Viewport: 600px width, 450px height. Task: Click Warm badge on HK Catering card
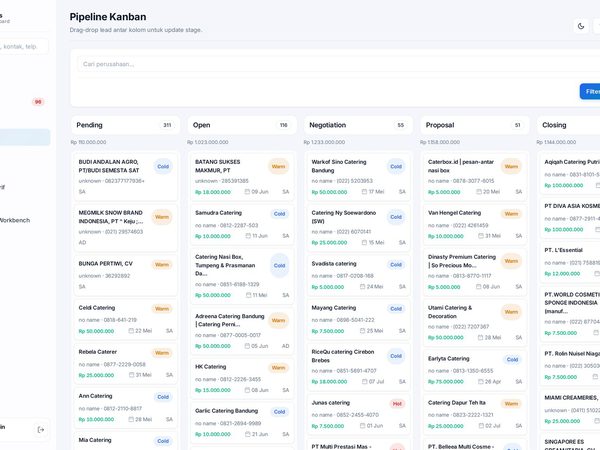click(x=278, y=368)
